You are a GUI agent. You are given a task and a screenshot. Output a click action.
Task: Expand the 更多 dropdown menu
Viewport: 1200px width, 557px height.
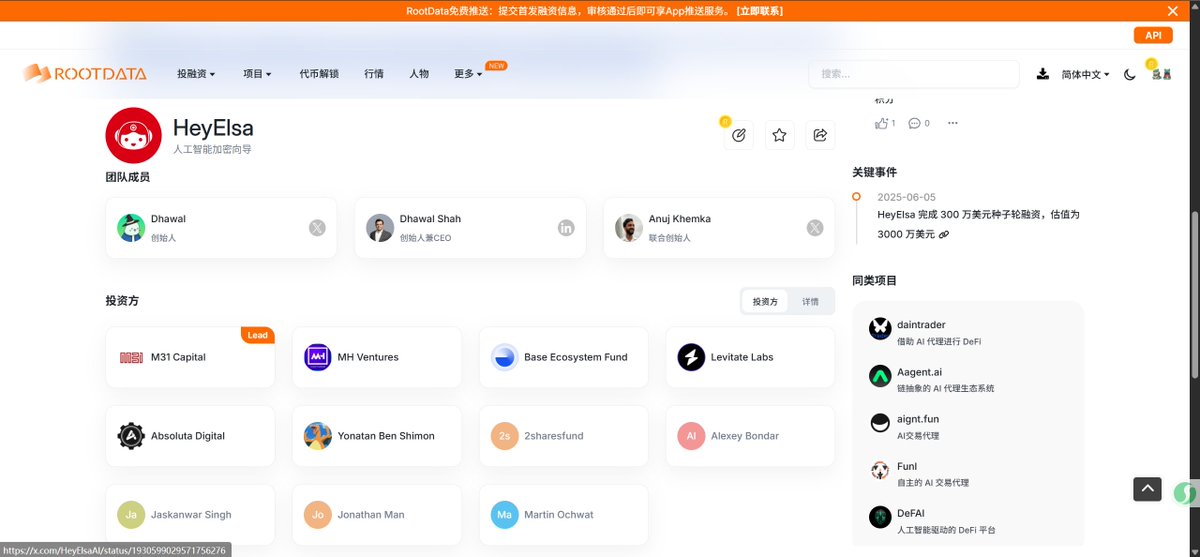pos(468,74)
